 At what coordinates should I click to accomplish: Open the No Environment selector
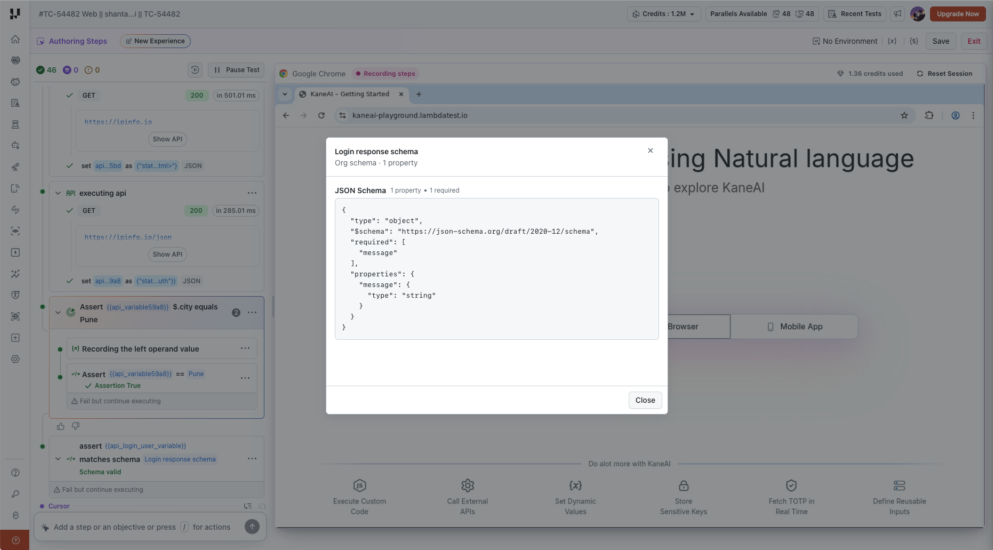click(845, 41)
